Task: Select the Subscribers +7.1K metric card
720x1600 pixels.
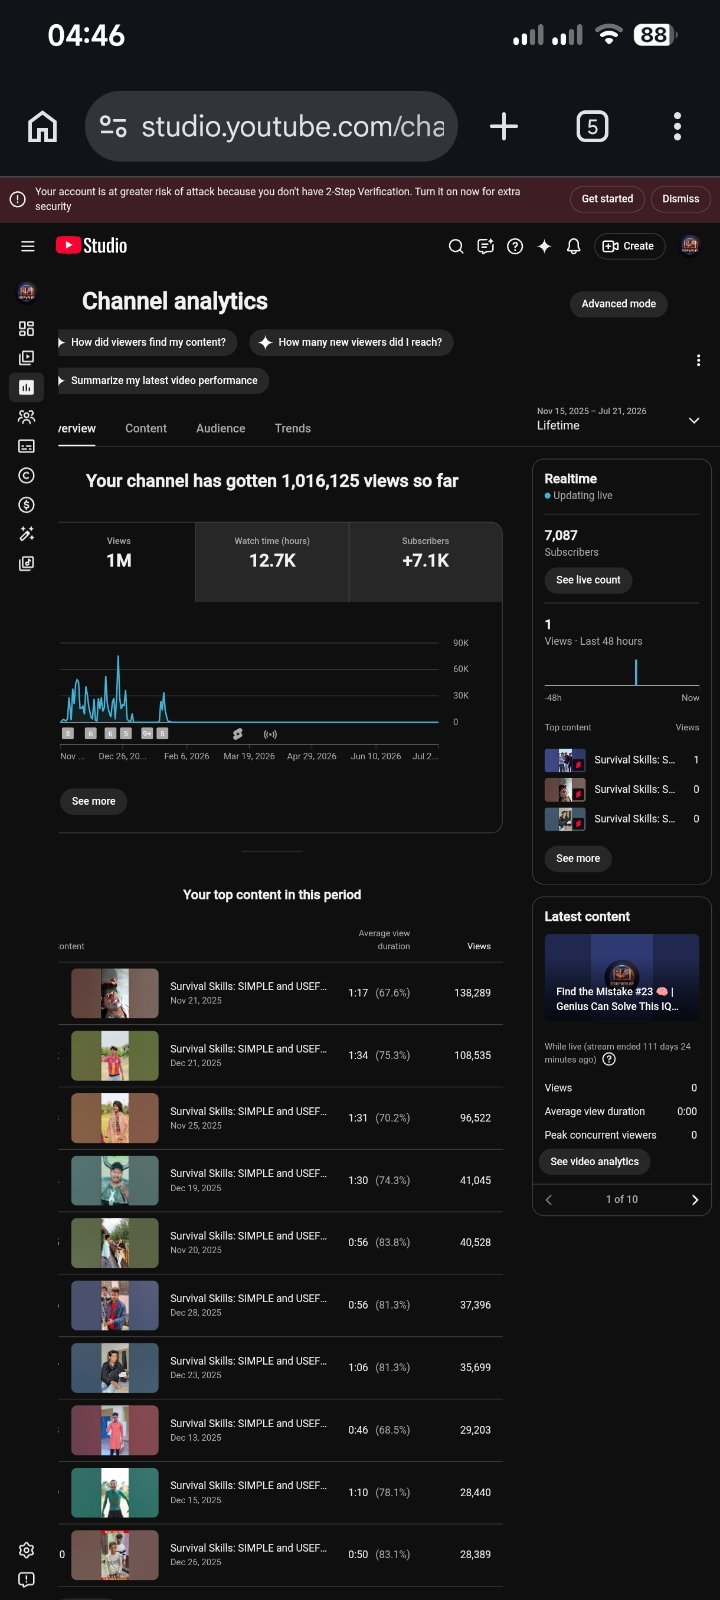Action: [425, 561]
